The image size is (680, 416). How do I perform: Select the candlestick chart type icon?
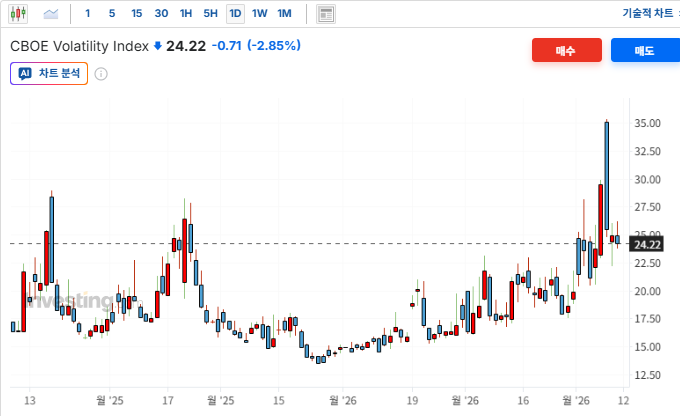tap(18, 14)
